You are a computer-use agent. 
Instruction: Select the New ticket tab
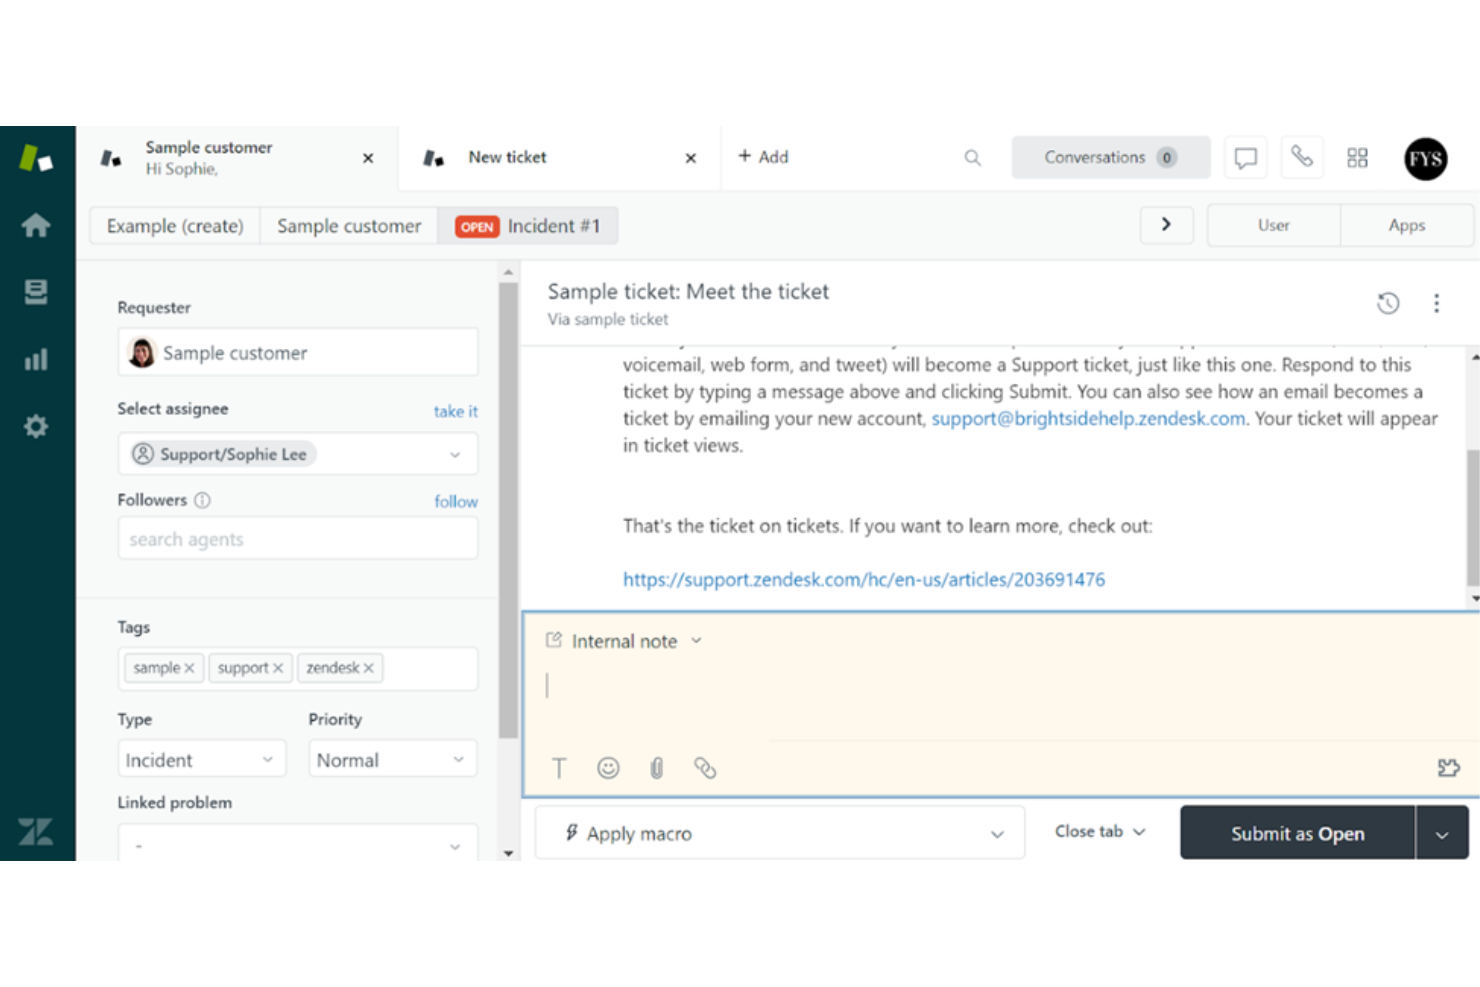[508, 157]
